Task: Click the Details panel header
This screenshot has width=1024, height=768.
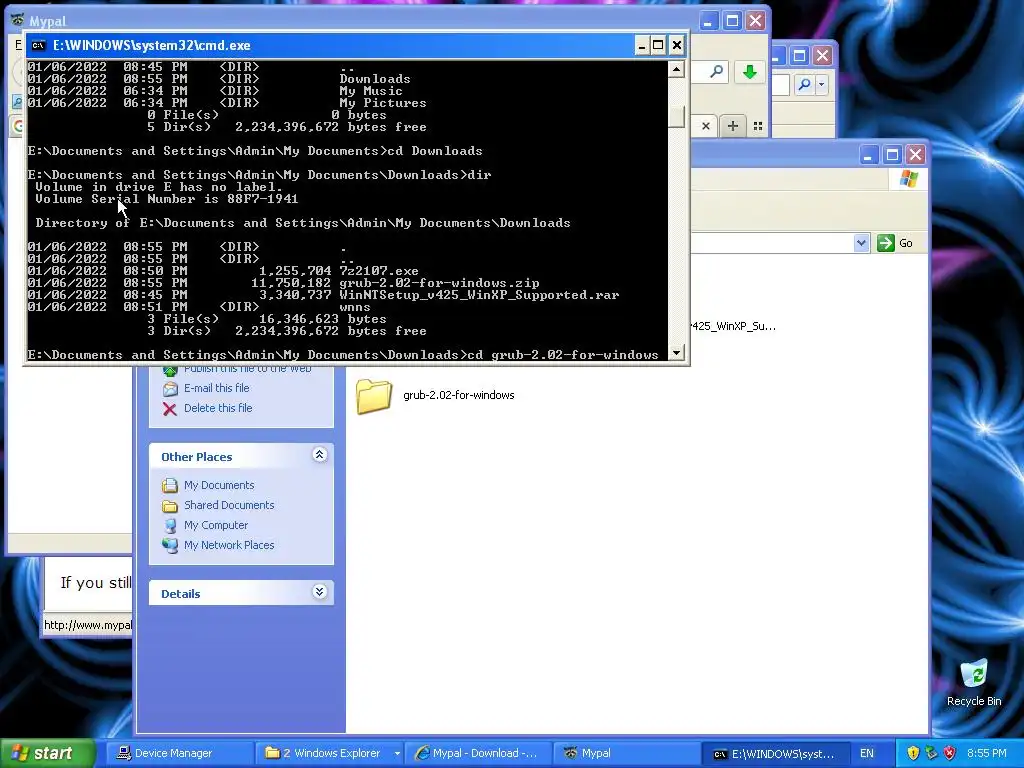Action: 242,593
